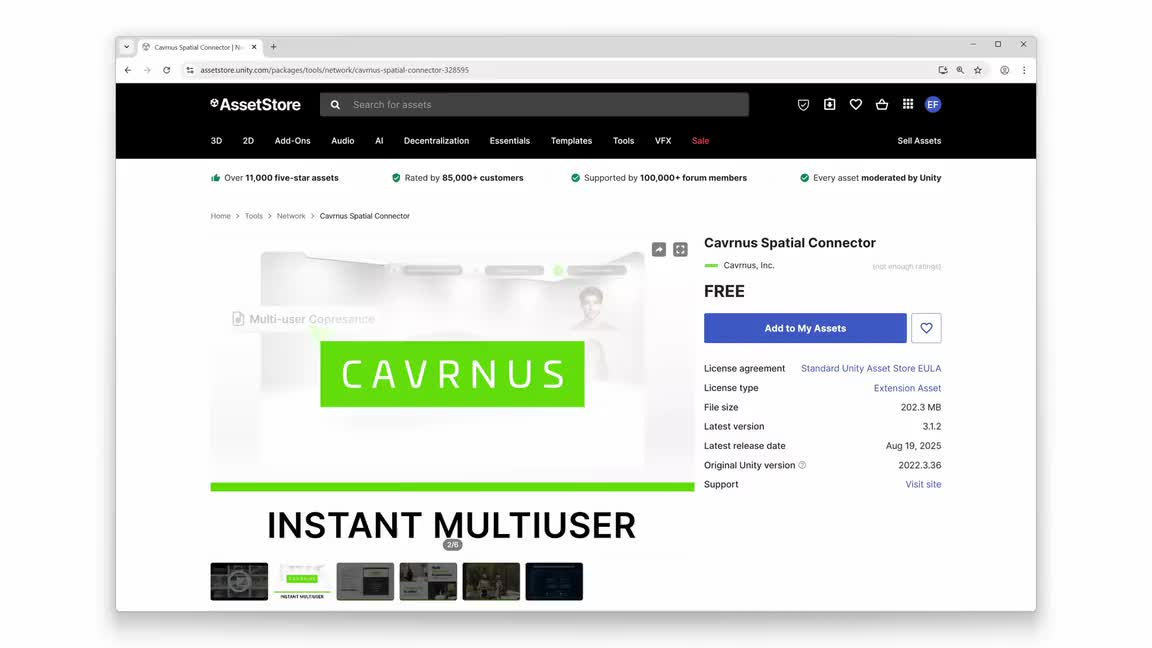Open the VFX category menu
Image resolution: width=1152 pixels, height=648 pixels.
coord(663,140)
